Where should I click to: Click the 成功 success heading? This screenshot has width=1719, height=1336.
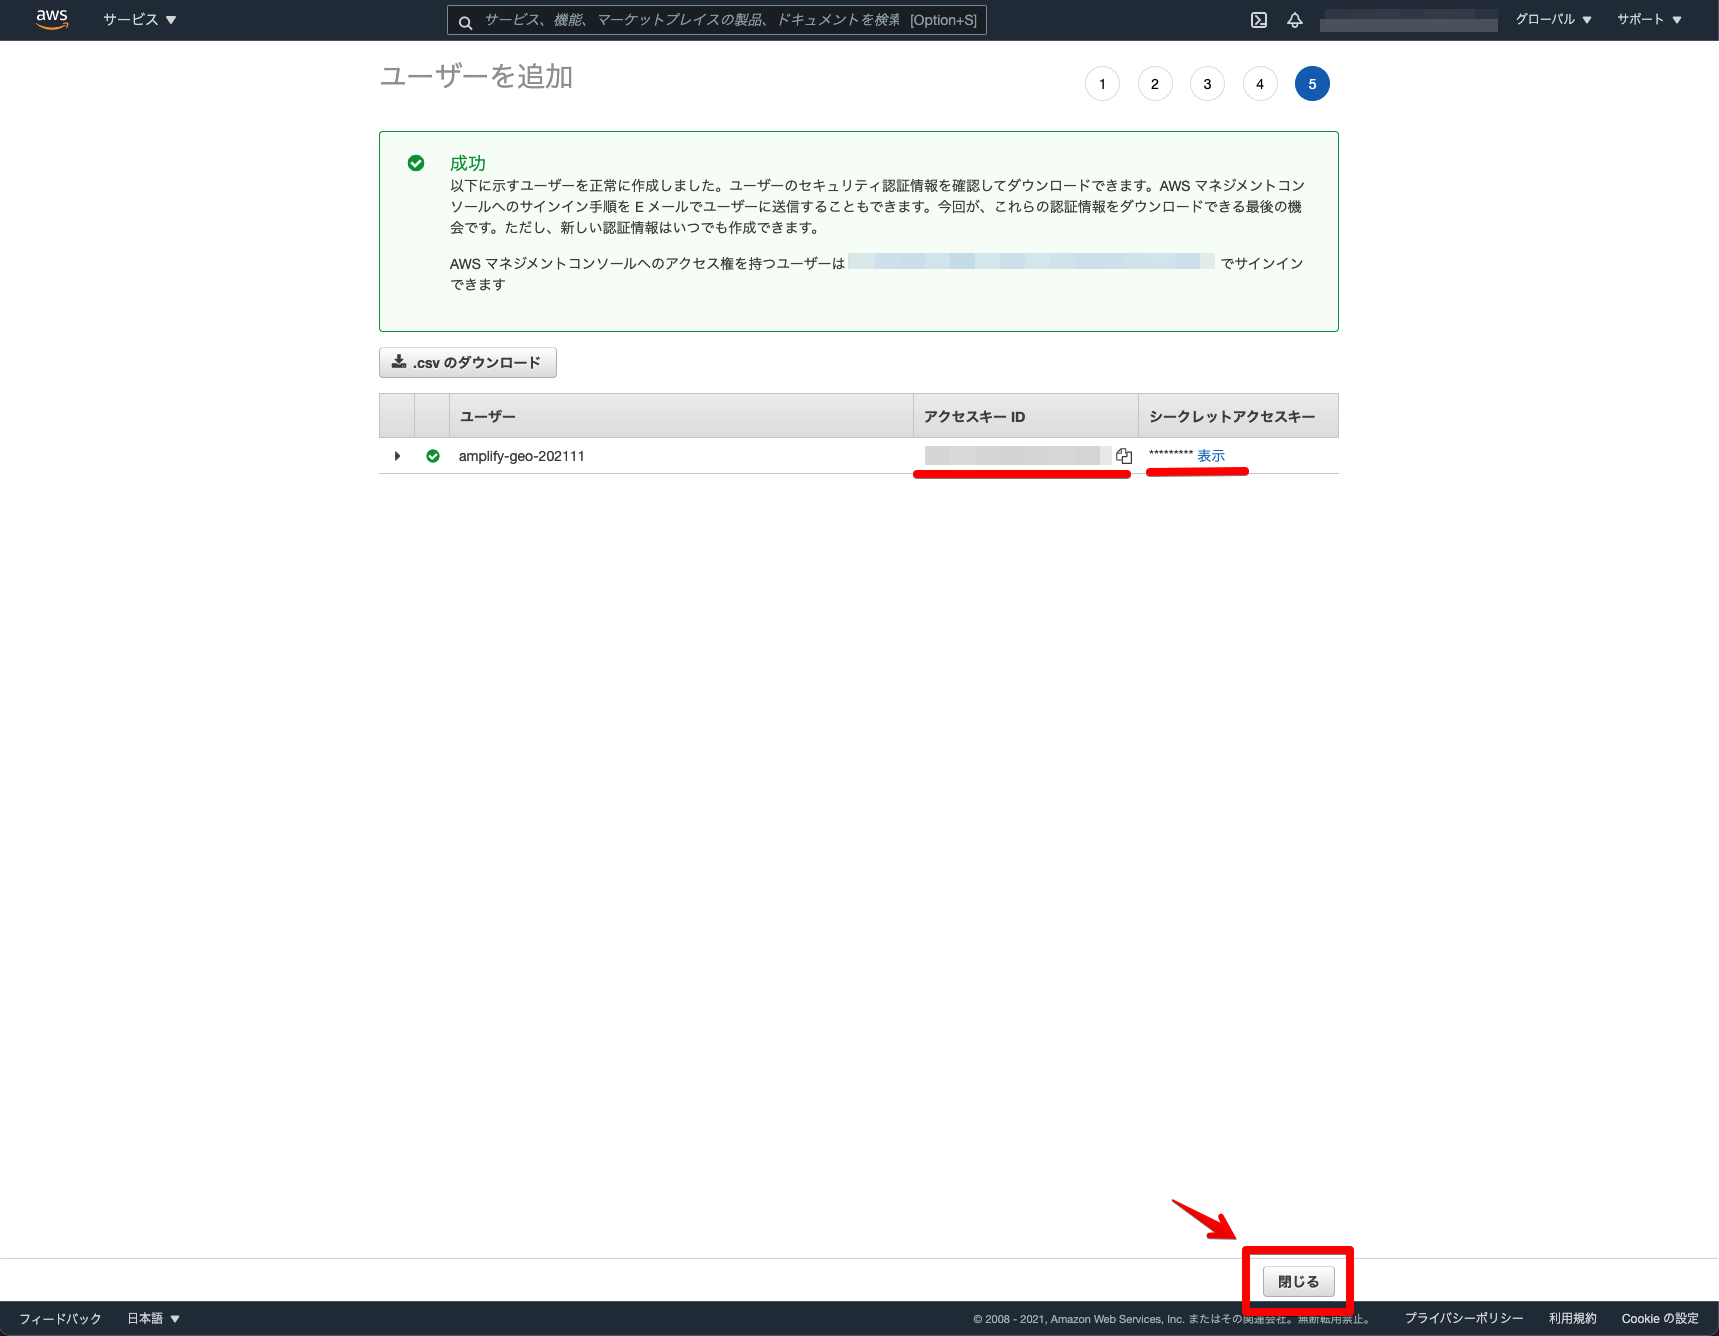point(468,163)
